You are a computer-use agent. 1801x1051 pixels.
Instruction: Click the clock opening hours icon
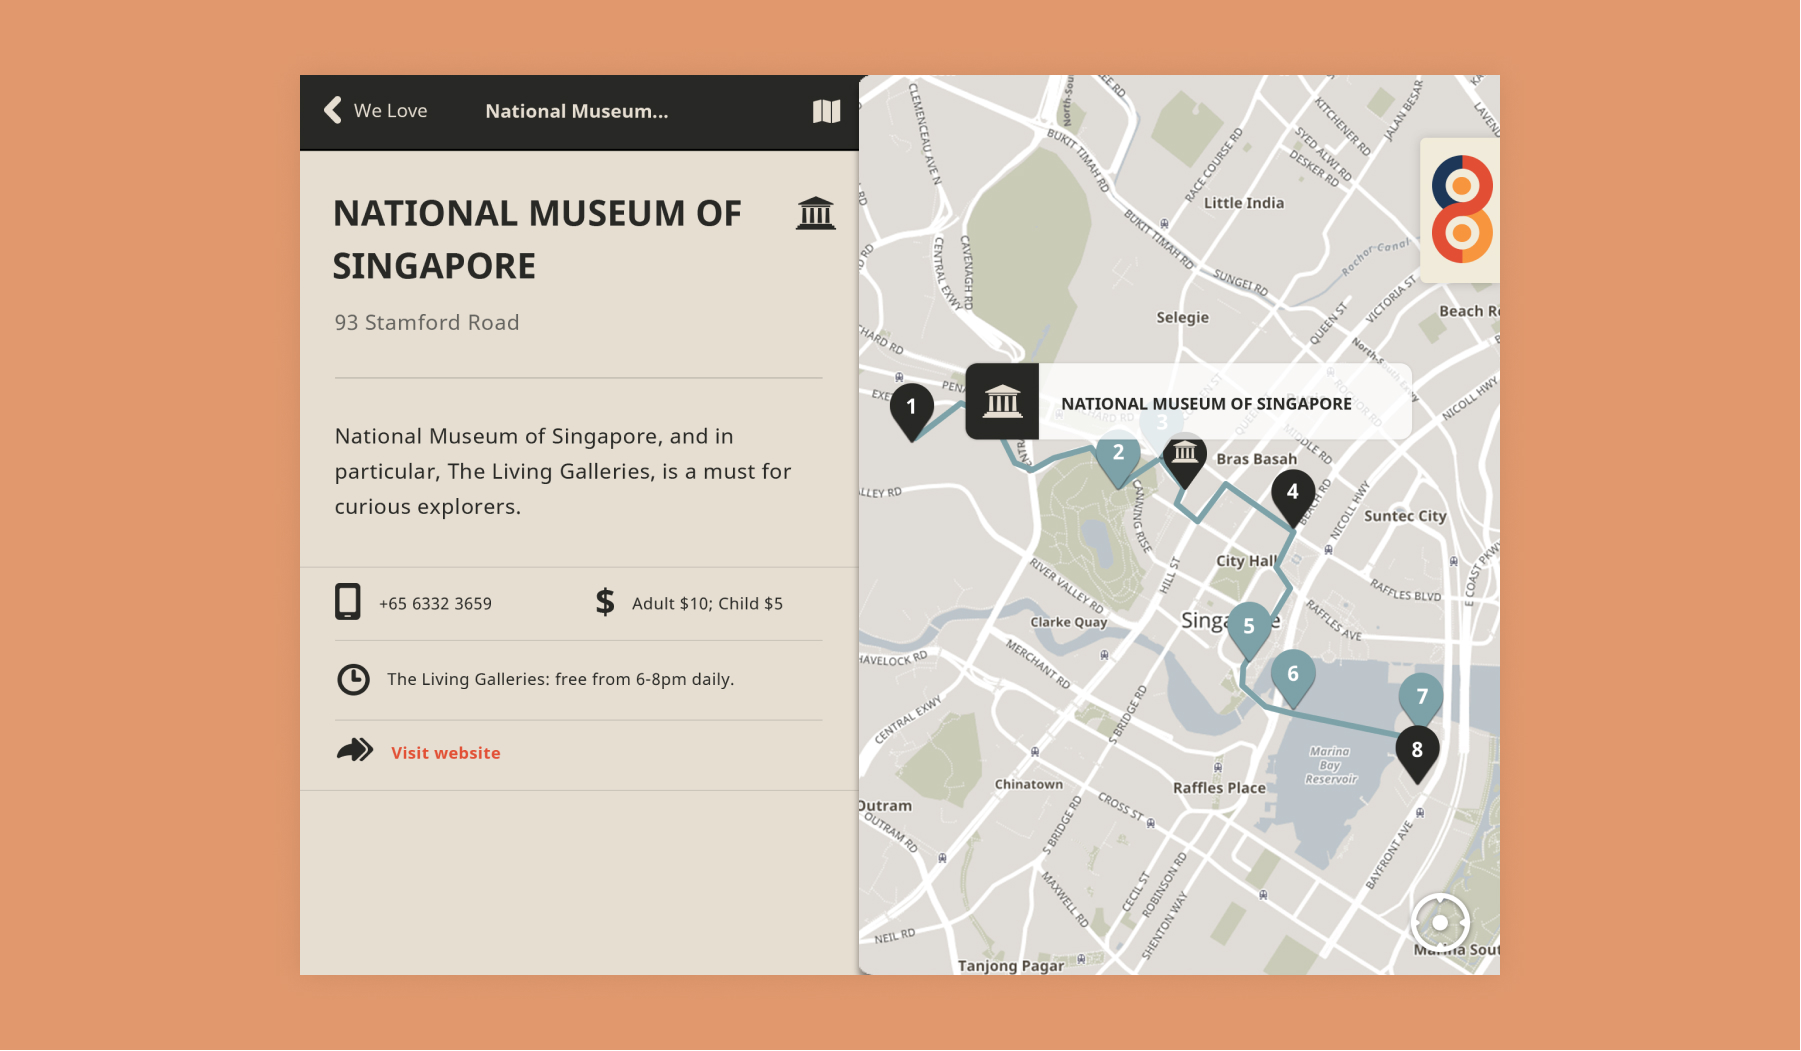pos(353,679)
